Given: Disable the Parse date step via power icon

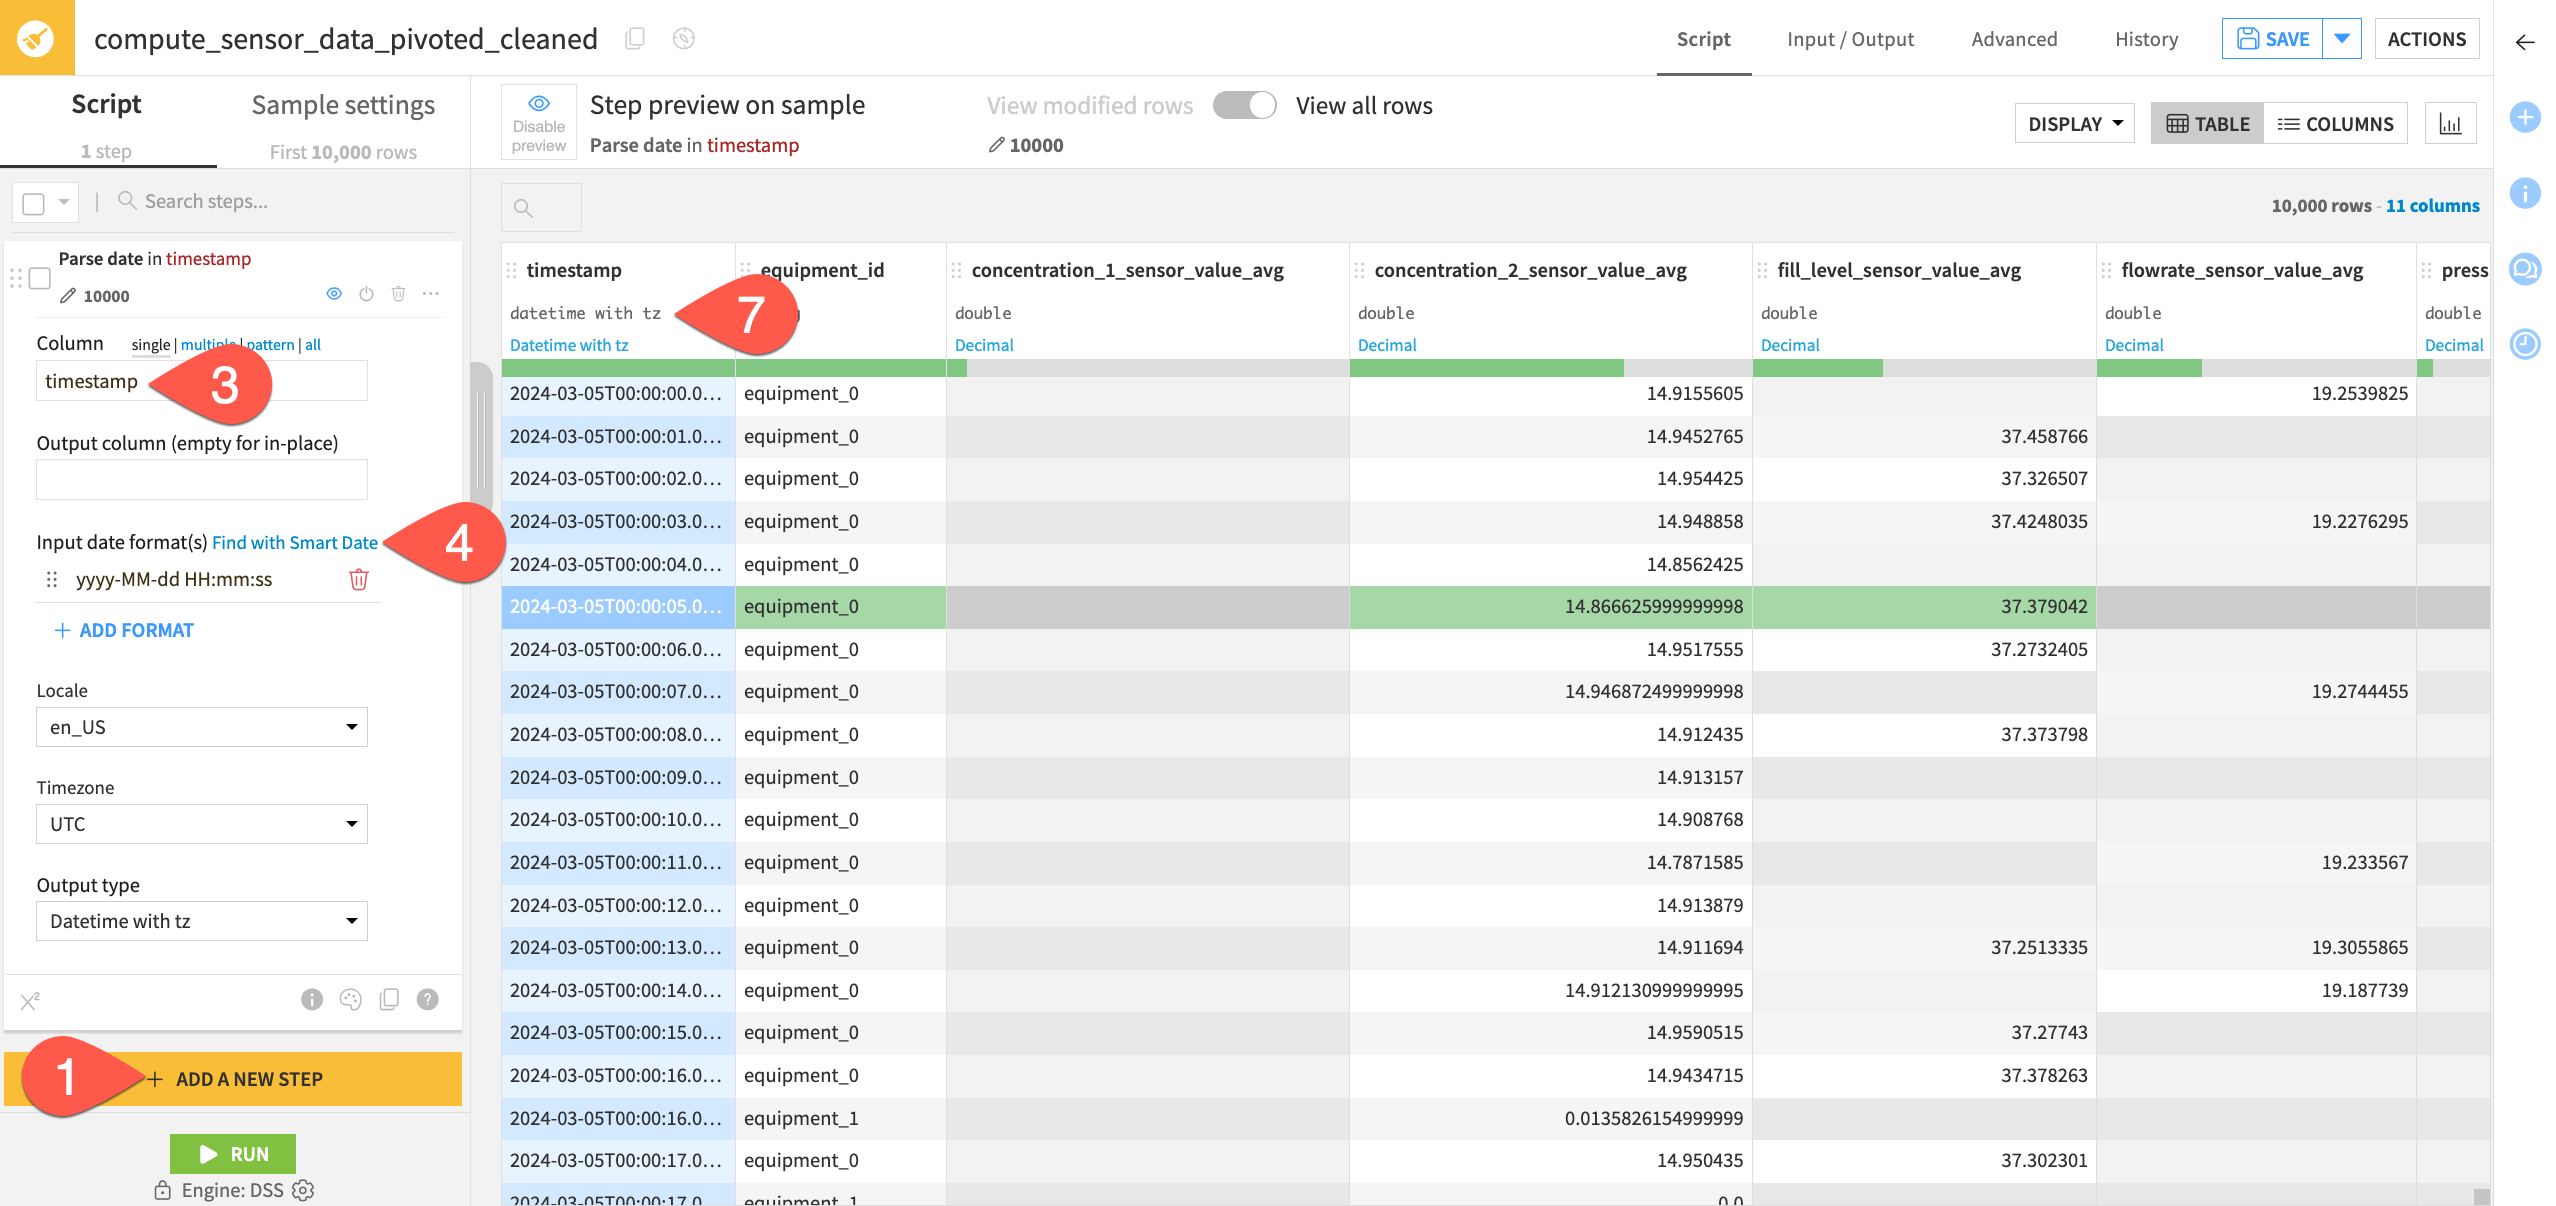Looking at the screenshot, I should coord(367,294).
